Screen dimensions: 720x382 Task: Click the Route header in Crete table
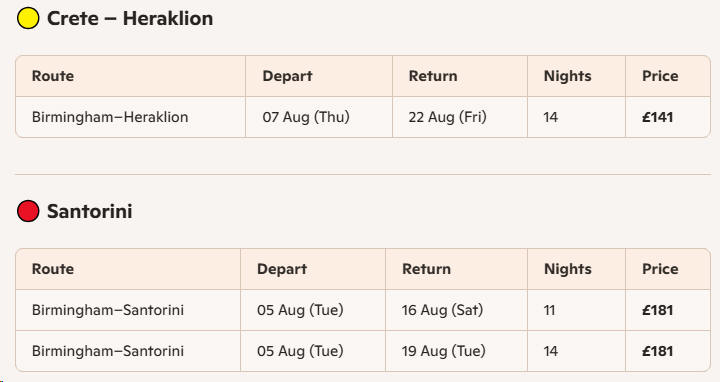coord(53,76)
